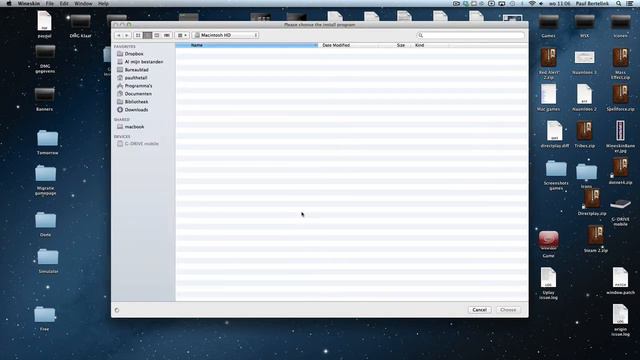Go forward with the dialog's forward arrow
This screenshot has height=360, width=640.
click(x=127, y=36)
